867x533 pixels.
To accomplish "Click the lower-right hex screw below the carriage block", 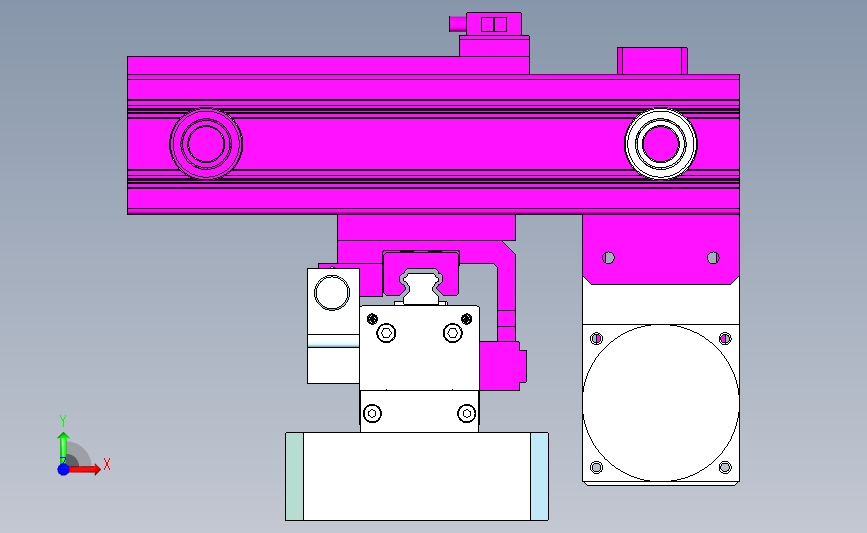I will point(467,413).
